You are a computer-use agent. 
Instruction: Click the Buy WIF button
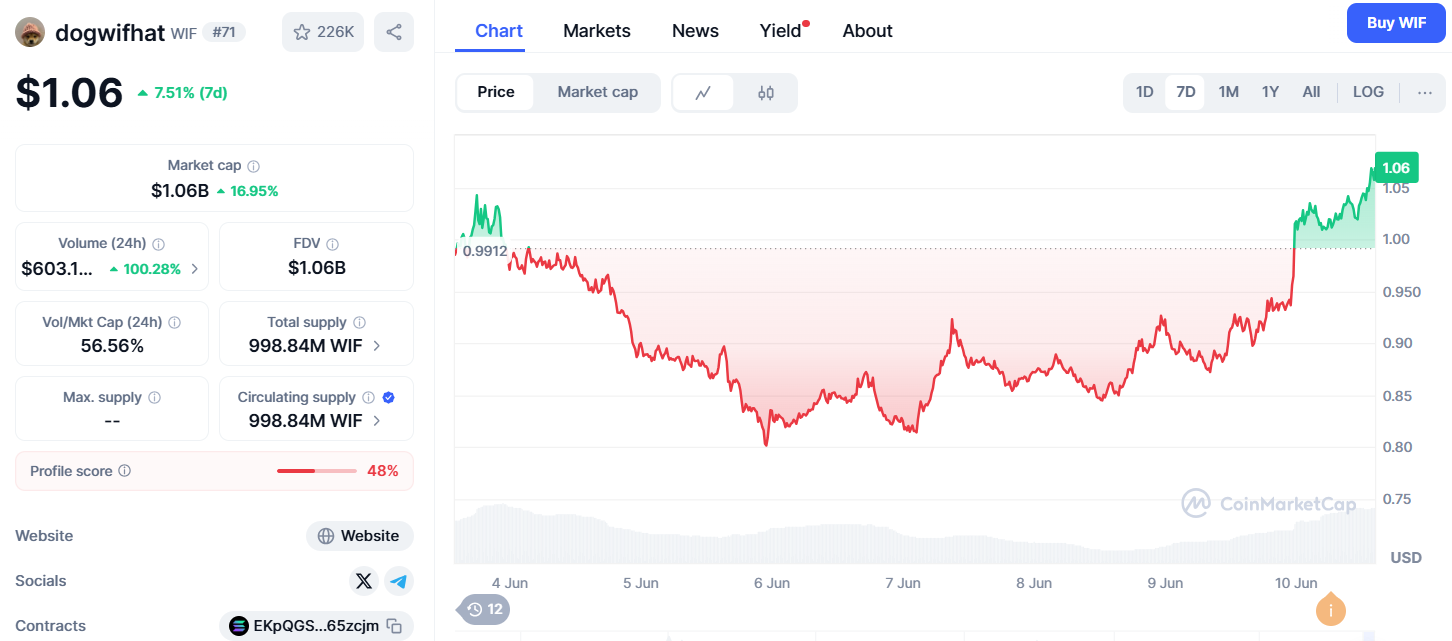[1396, 23]
